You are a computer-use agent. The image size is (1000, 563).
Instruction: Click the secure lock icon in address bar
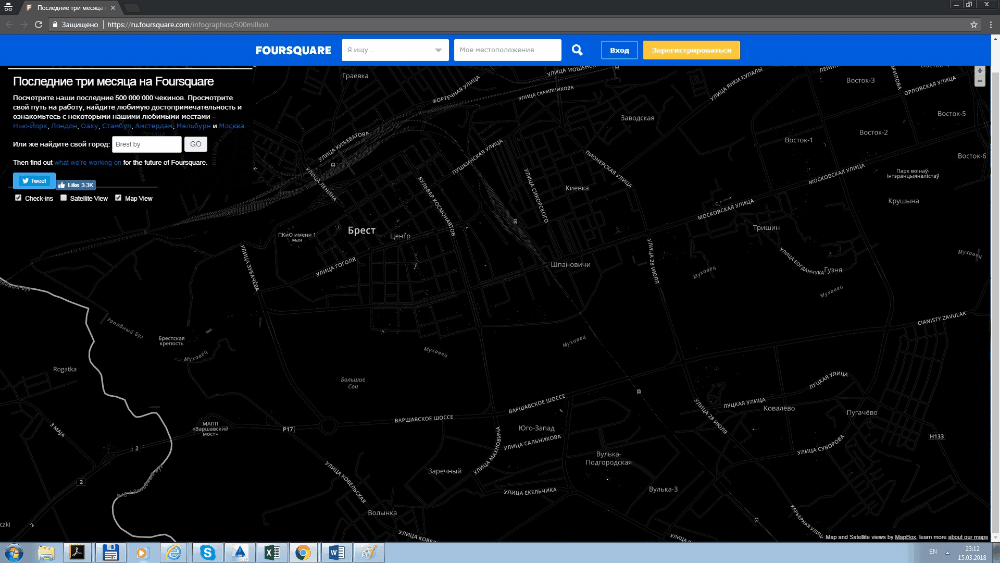[x=55, y=25]
